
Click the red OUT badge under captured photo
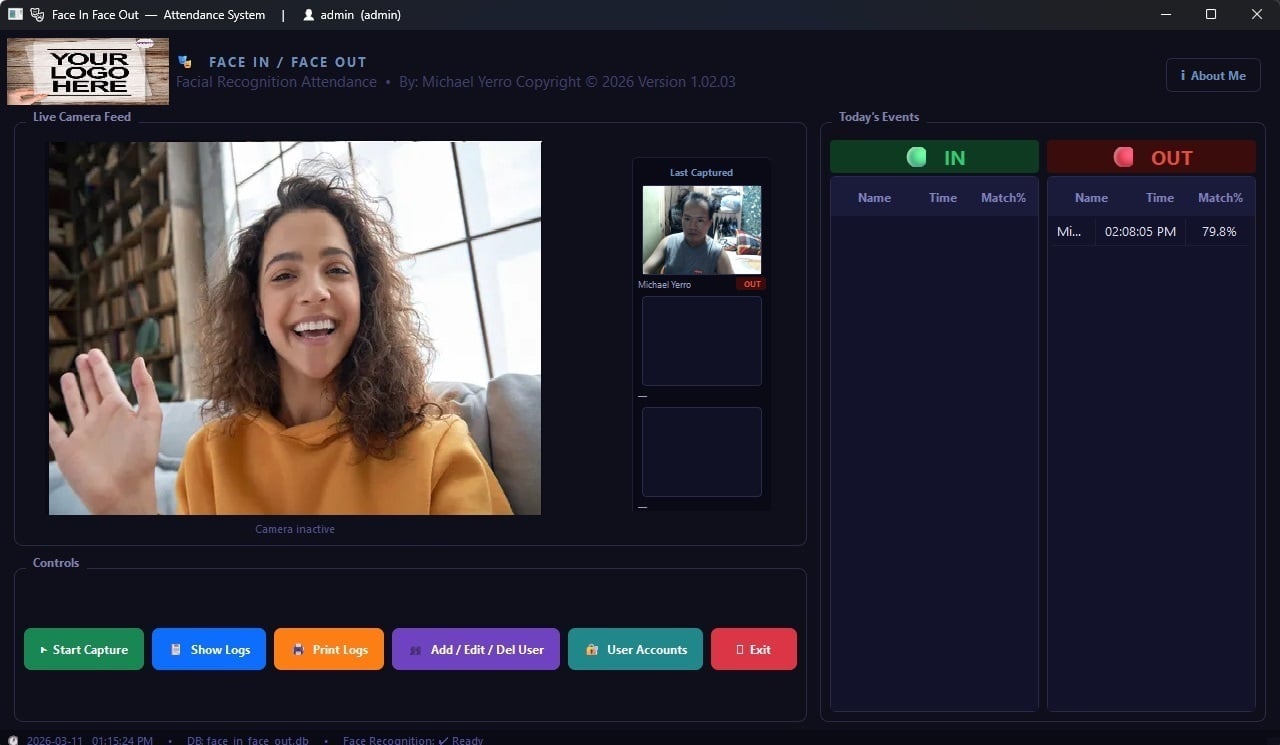(x=752, y=284)
